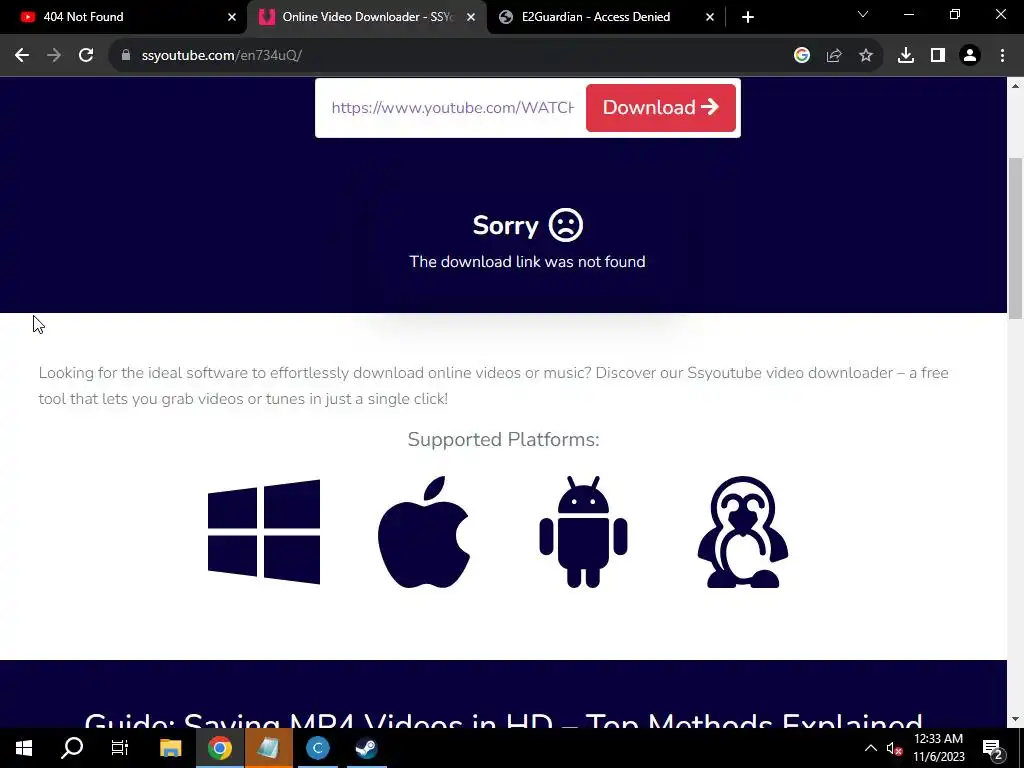Expand the tab search chevron
1024x768 pixels.
(x=863, y=14)
